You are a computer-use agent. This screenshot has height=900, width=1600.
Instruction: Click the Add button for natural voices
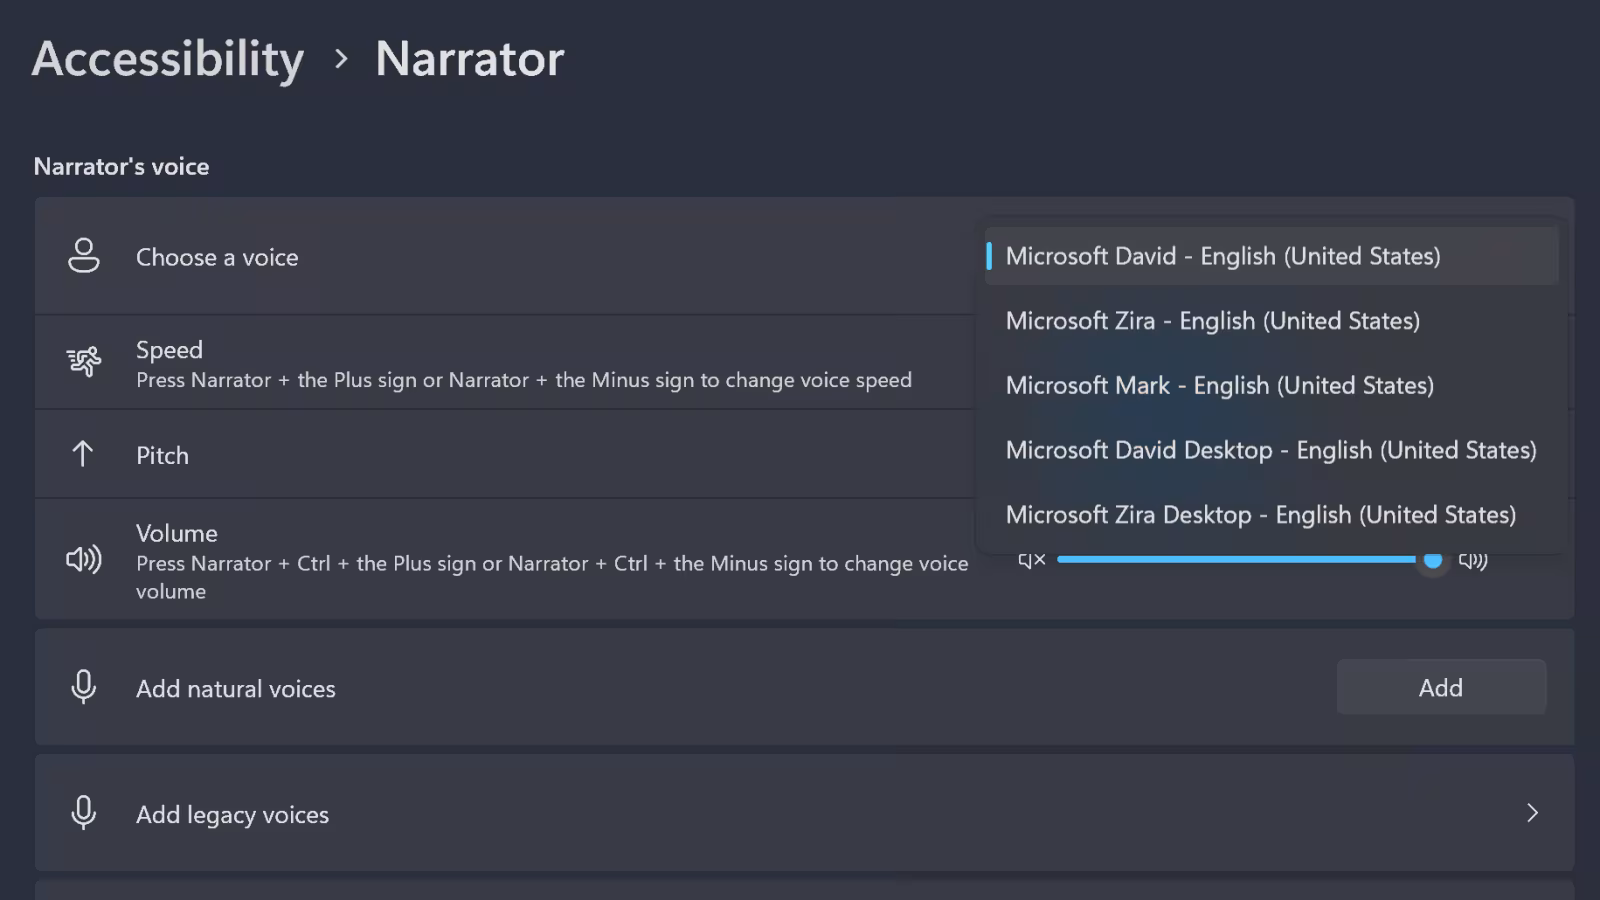(1441, 687)
